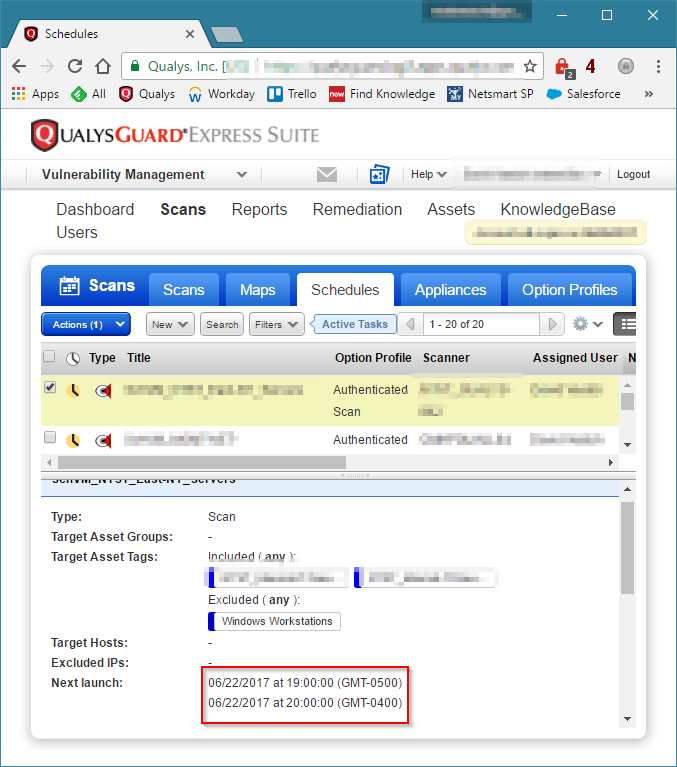Open the Actions (1) dropdown
This screenshot has width=677, height=767.
pos(86,324)
